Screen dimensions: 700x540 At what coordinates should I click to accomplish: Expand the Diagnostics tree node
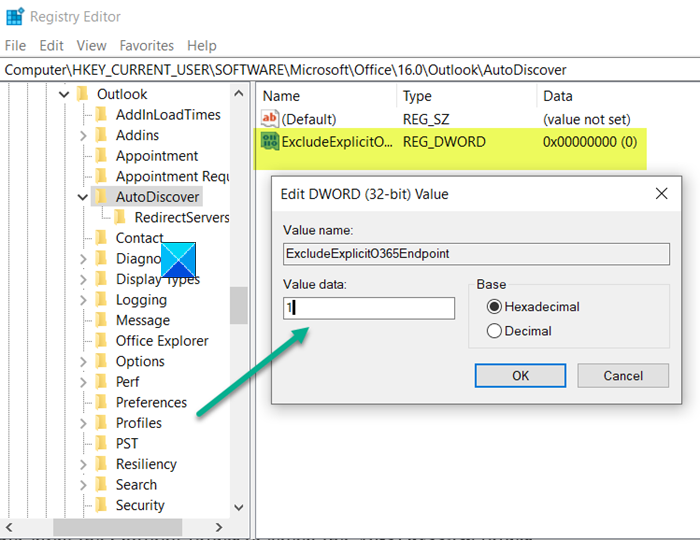(83, 258)
